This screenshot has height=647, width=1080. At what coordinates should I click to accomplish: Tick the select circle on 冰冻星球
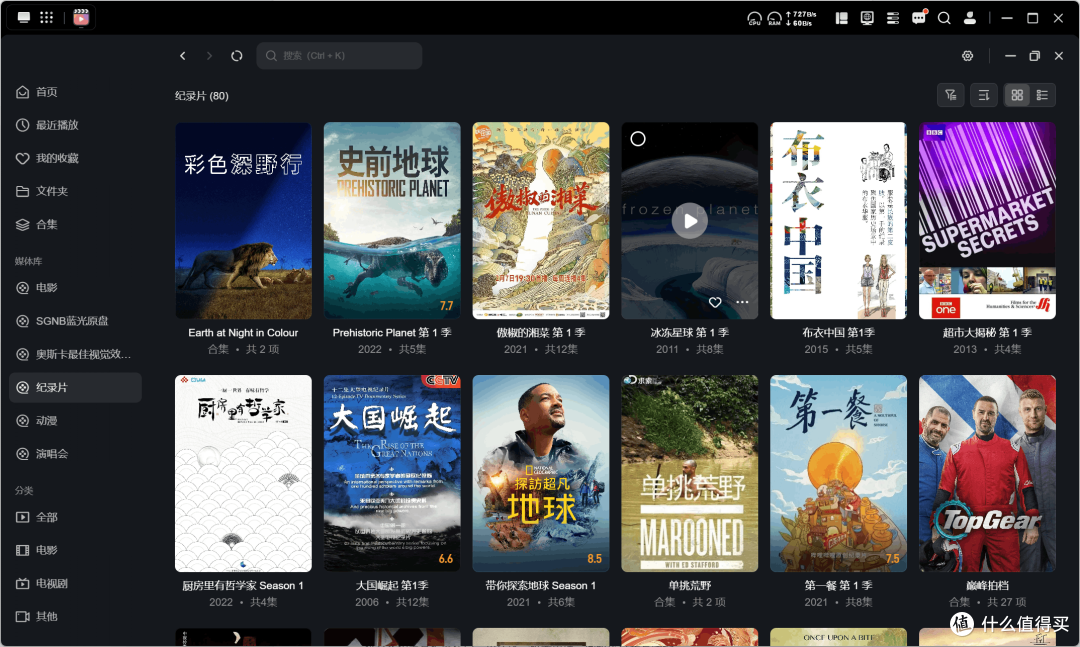coord(638,138)
